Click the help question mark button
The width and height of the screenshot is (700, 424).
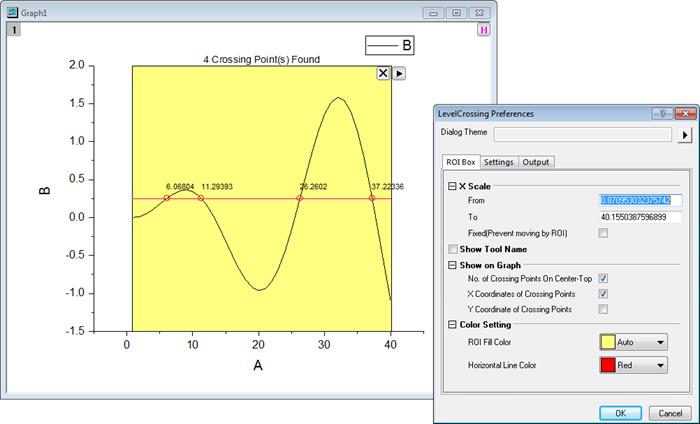point(662,114)
